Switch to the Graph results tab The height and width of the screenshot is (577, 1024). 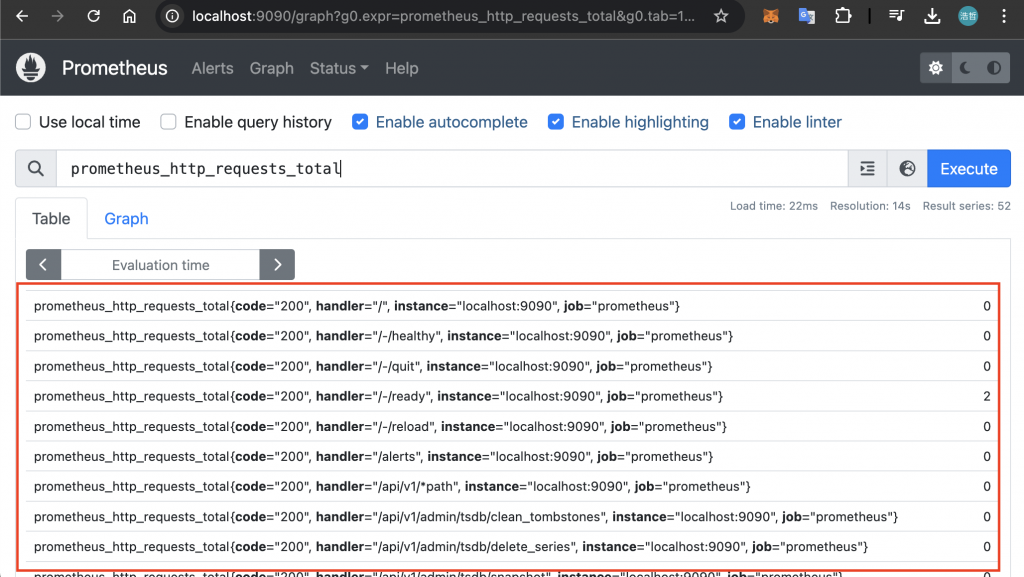pos(126,219)
